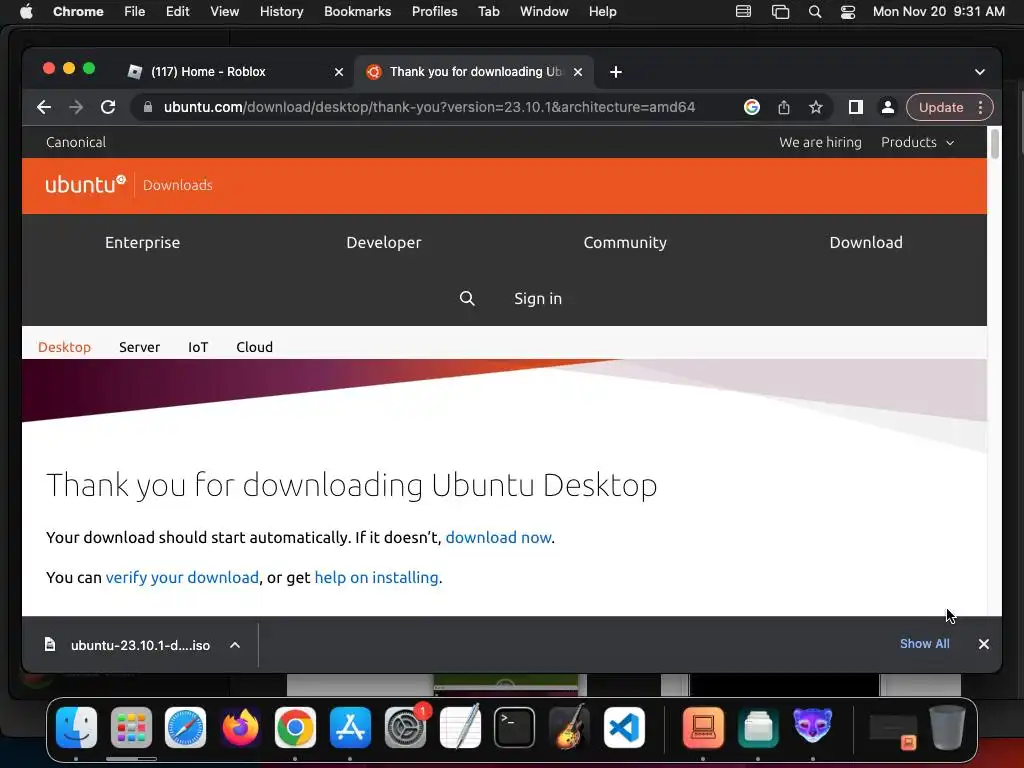Click the site search magnifier icon
Screen dimensions: 1024x768
[x=467, y=298]
